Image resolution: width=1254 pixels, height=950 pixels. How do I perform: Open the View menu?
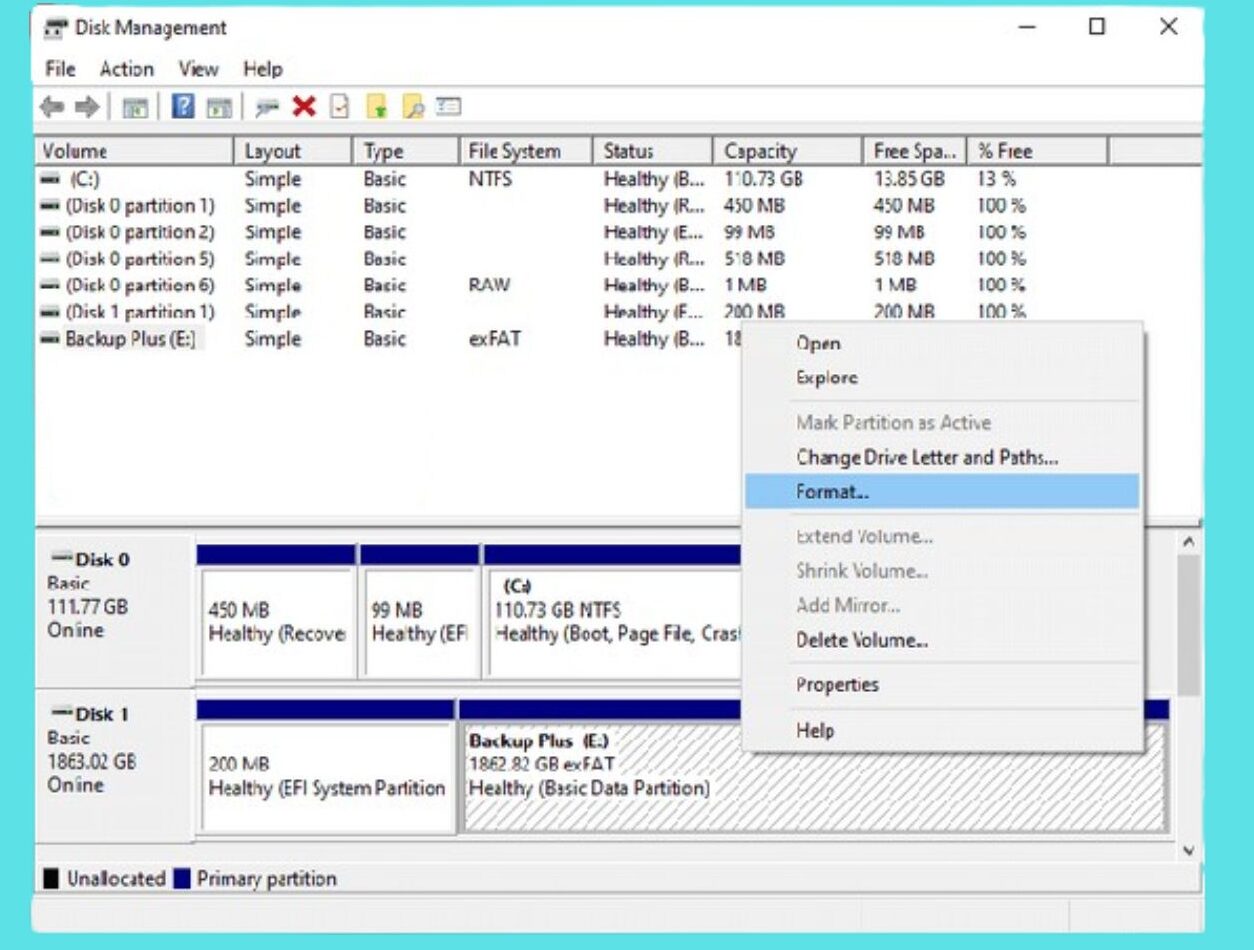pos(198,69)
